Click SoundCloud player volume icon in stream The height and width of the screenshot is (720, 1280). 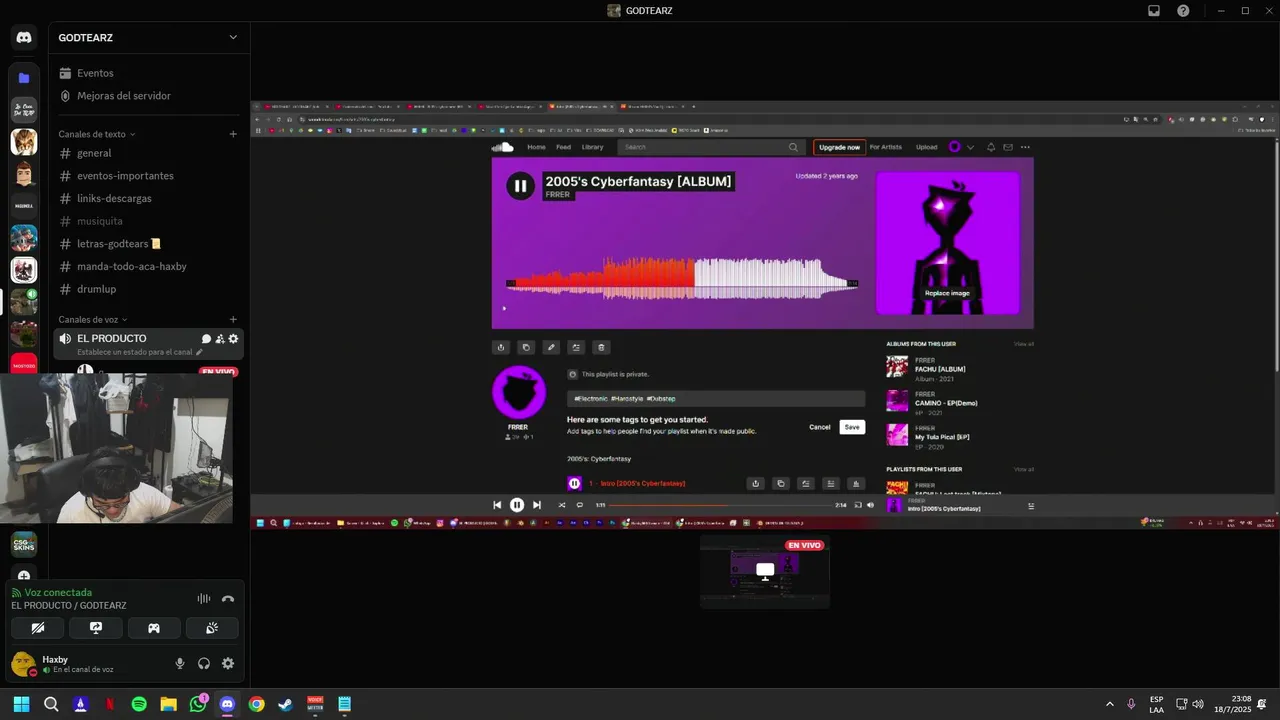coord(870,505)
